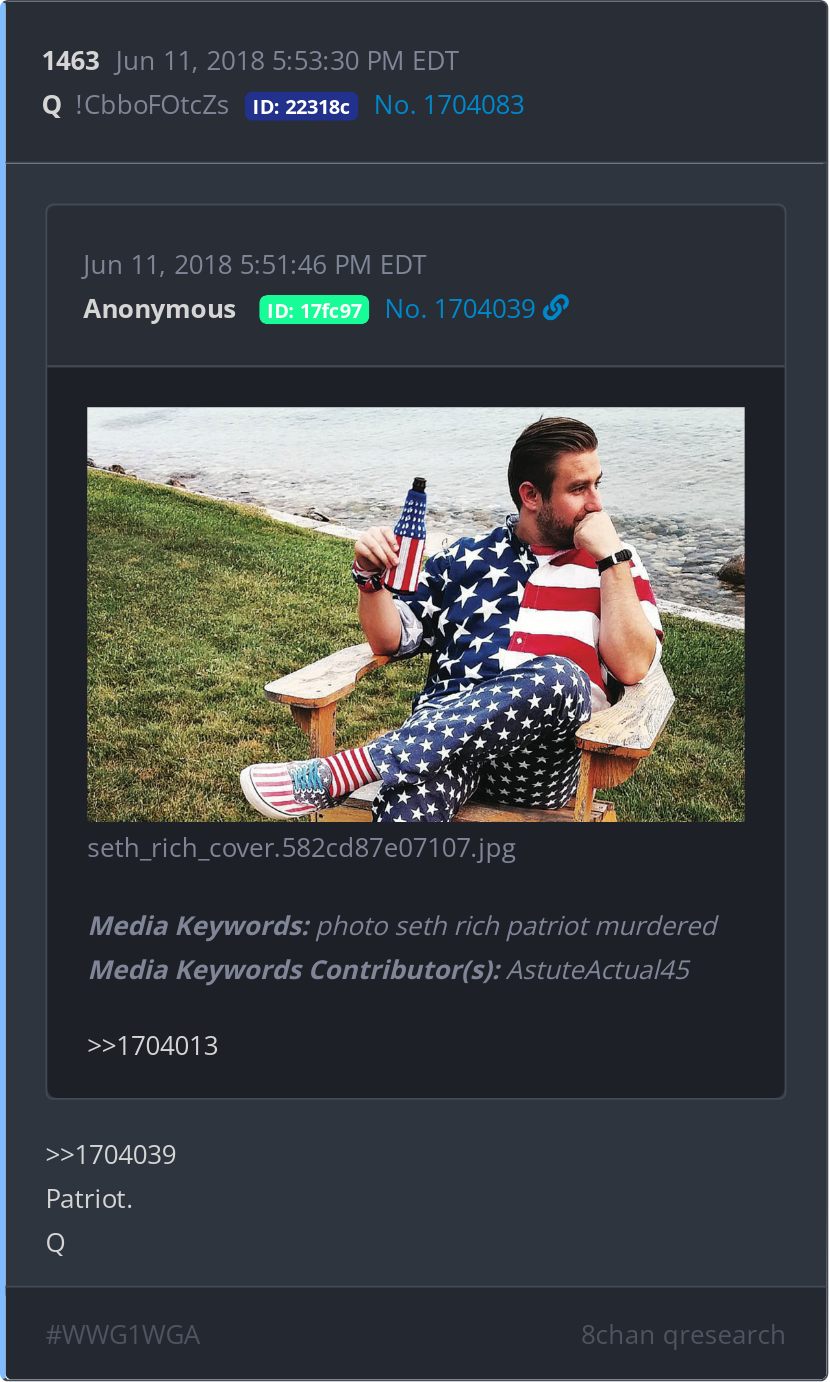The height and width of the screenshot is (1382, 830).
Task: Click the Anonymous poster name
Action: tap(160, 309)
